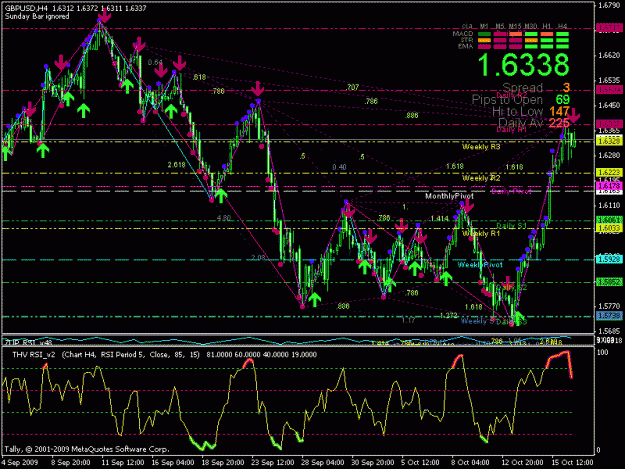Click the .707 Fibonacci ratio label

tap(352, 87)
